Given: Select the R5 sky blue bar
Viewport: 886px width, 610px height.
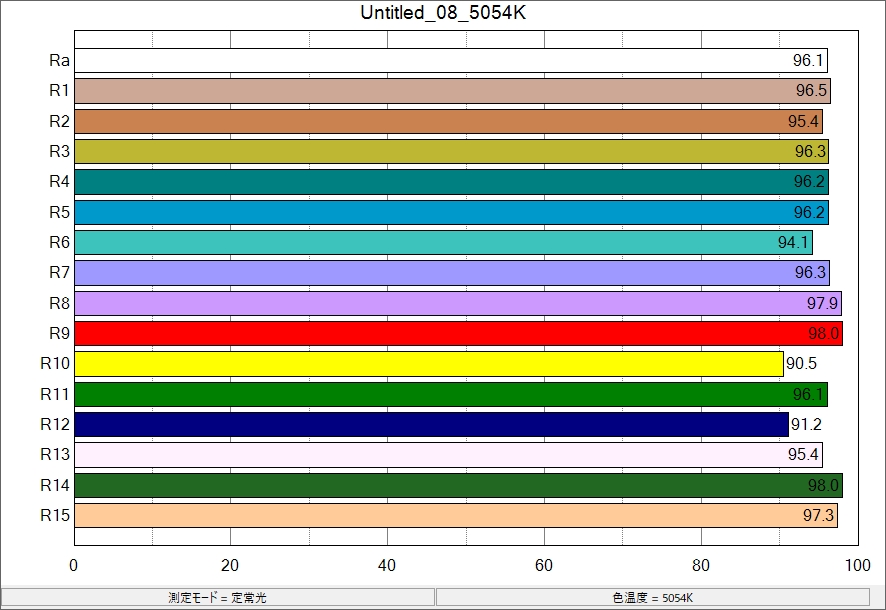Looking at the screenshot, I should (x=451, y=212).
